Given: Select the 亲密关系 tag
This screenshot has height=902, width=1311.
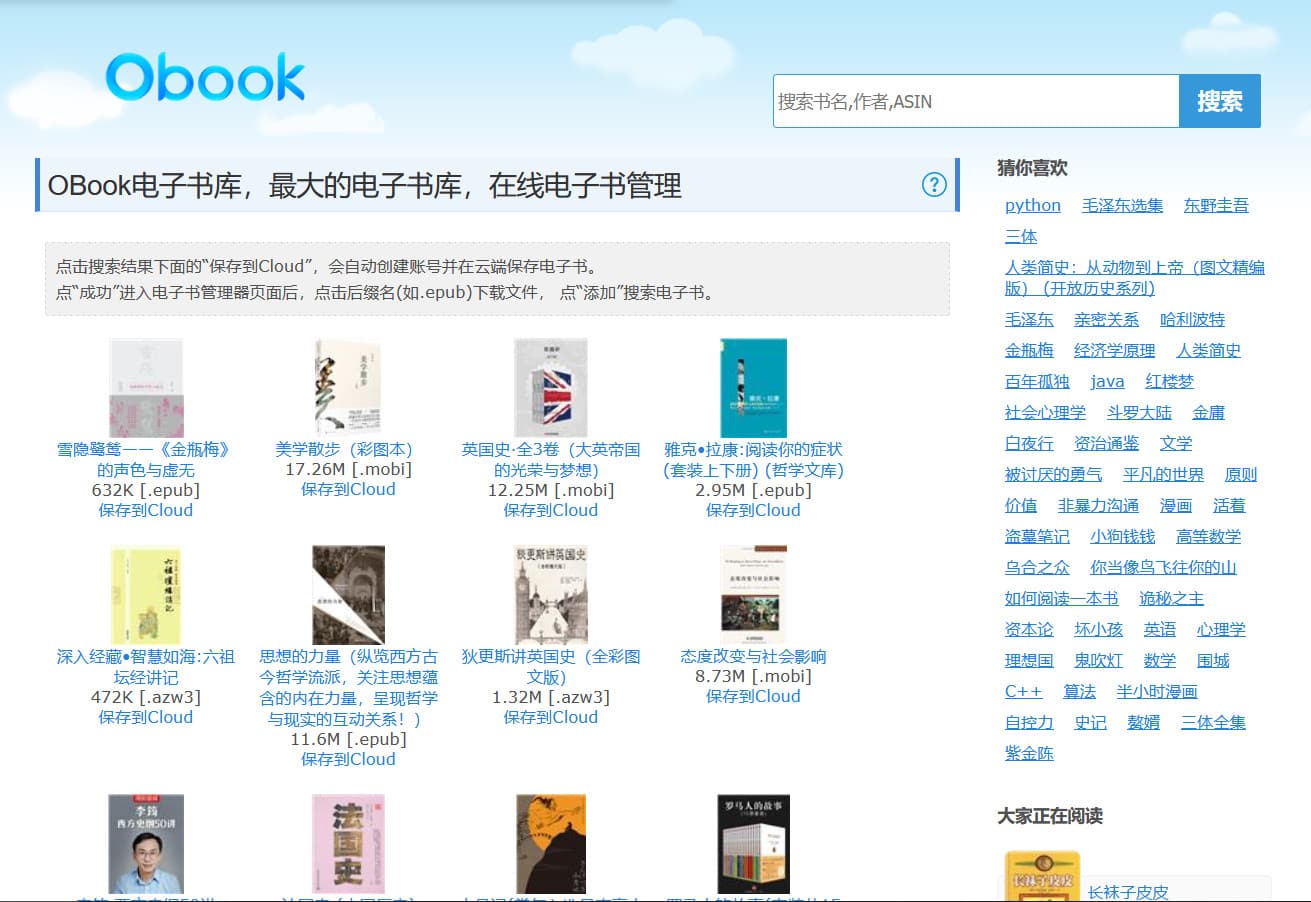Looking at the screenshot, I should (x=1106, y=319).
